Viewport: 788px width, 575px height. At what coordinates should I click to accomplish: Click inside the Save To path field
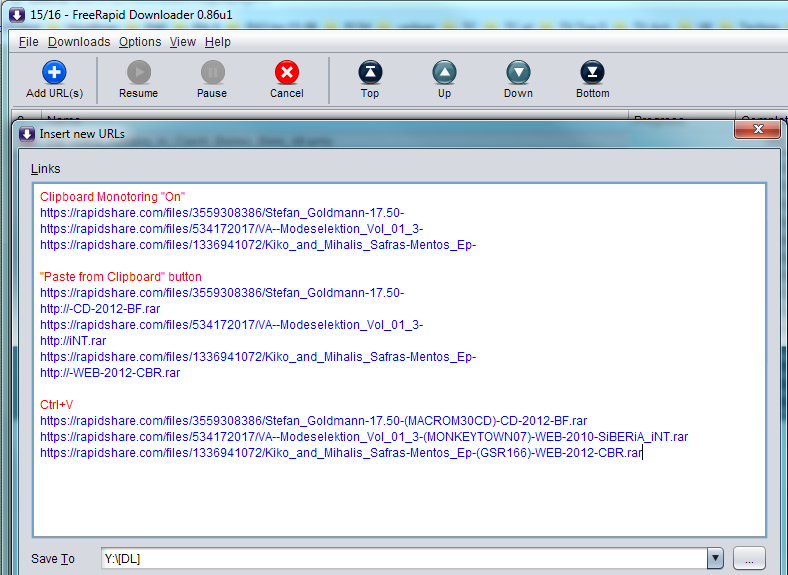tap(400, 559)
